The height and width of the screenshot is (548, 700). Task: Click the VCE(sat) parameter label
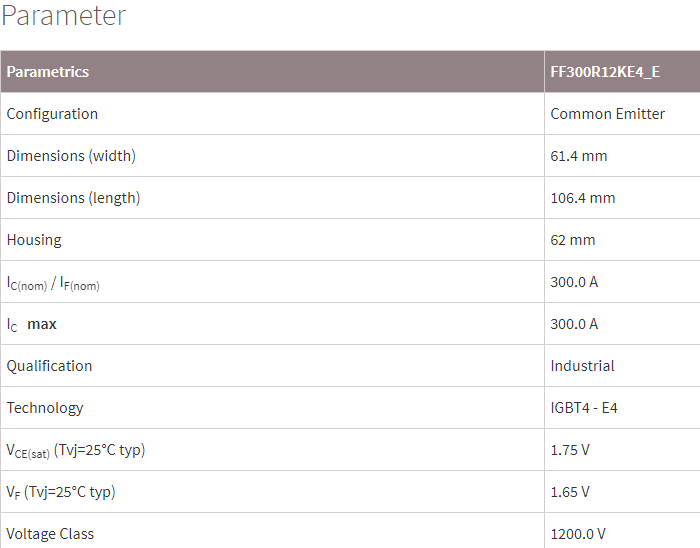pos(76,450)
